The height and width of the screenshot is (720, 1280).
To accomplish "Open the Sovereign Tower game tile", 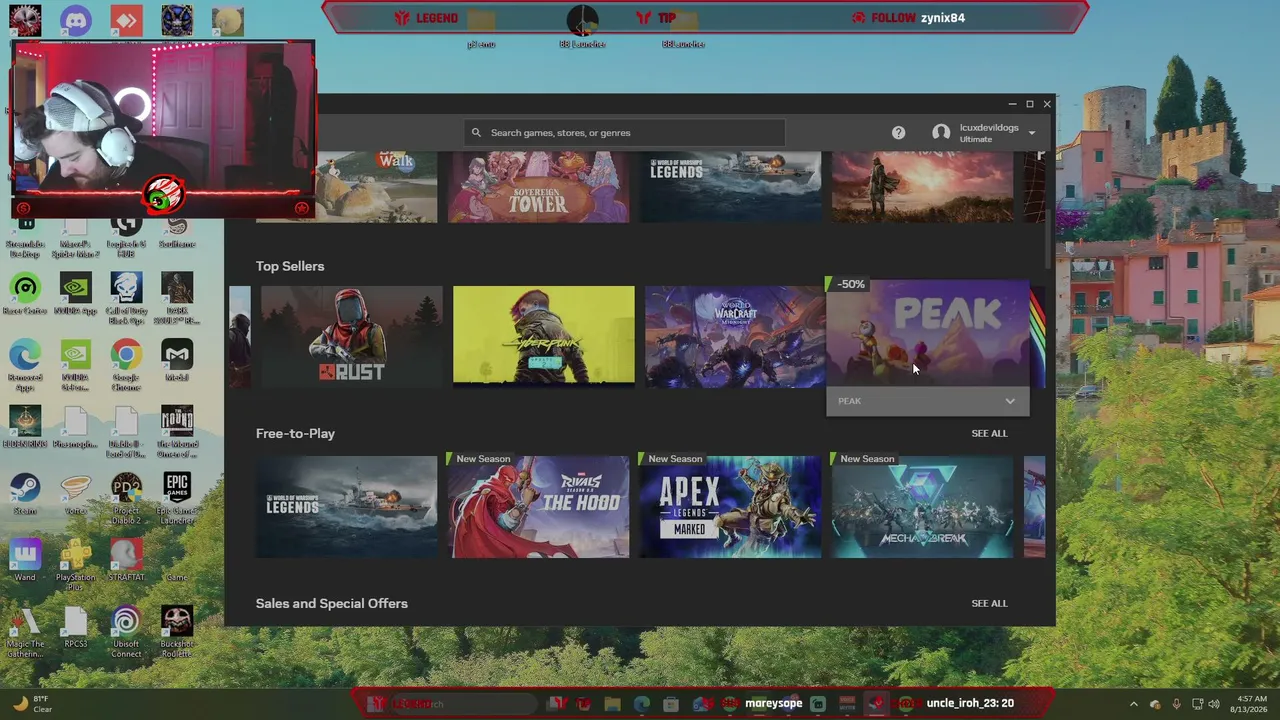I will click(538, 187).
